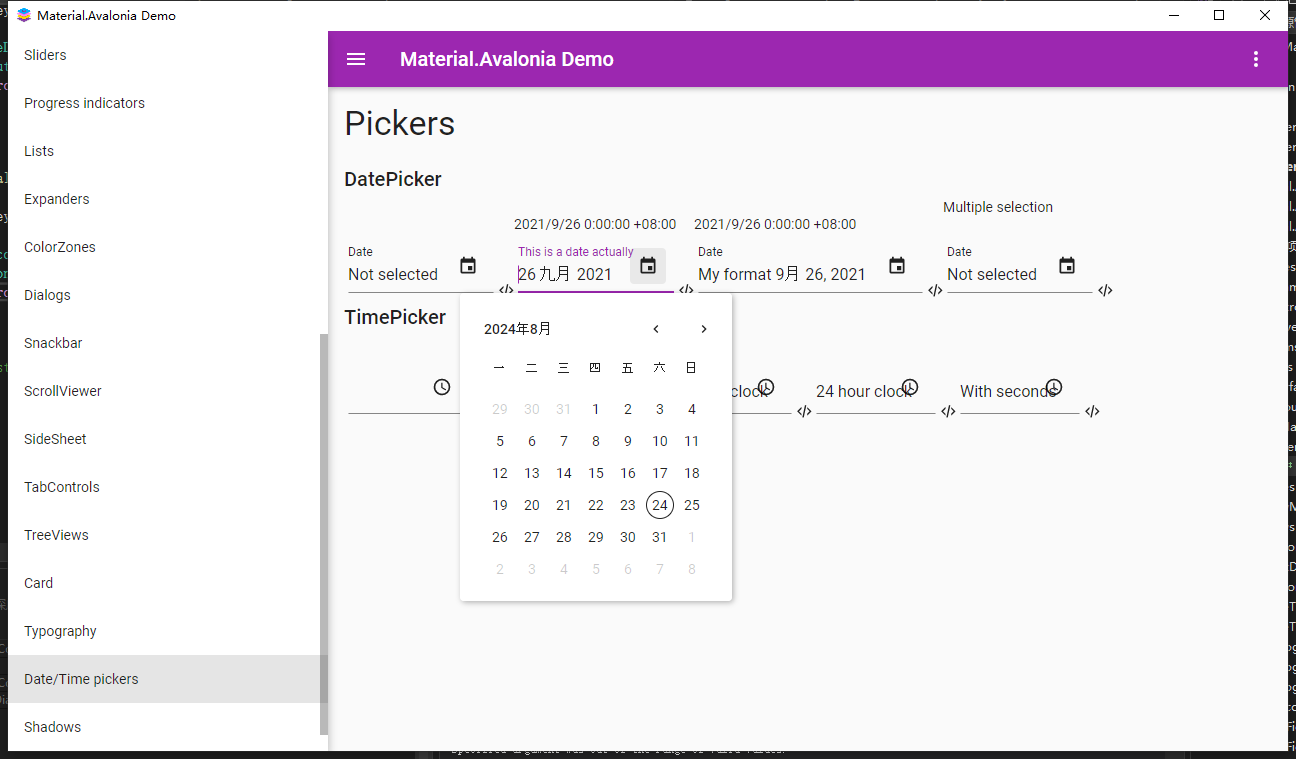The width and height of the screenshot is (1296, 759).
Task: Toggle calendar icon beside 26 九月 2021
Action: pyautogui.click(x=648, y=266)
